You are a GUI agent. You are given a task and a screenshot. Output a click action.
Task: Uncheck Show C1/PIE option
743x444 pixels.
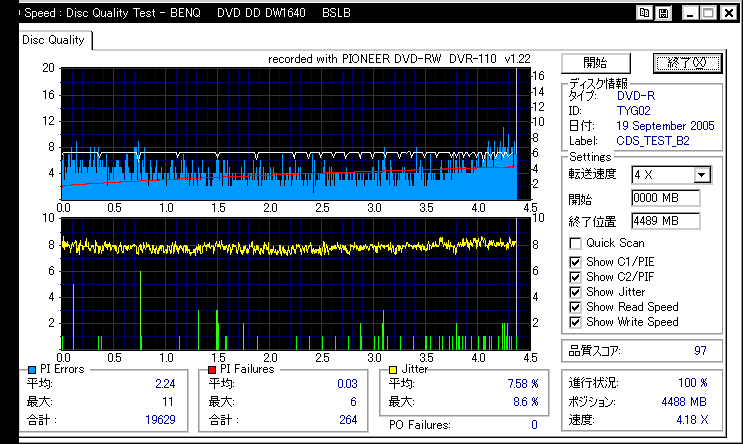tap(575, 262)
